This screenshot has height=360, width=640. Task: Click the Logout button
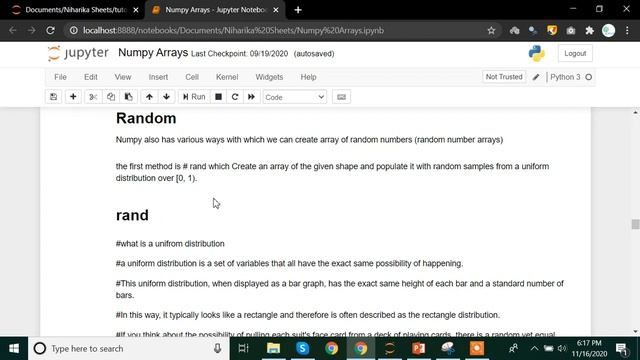(575, 53)
